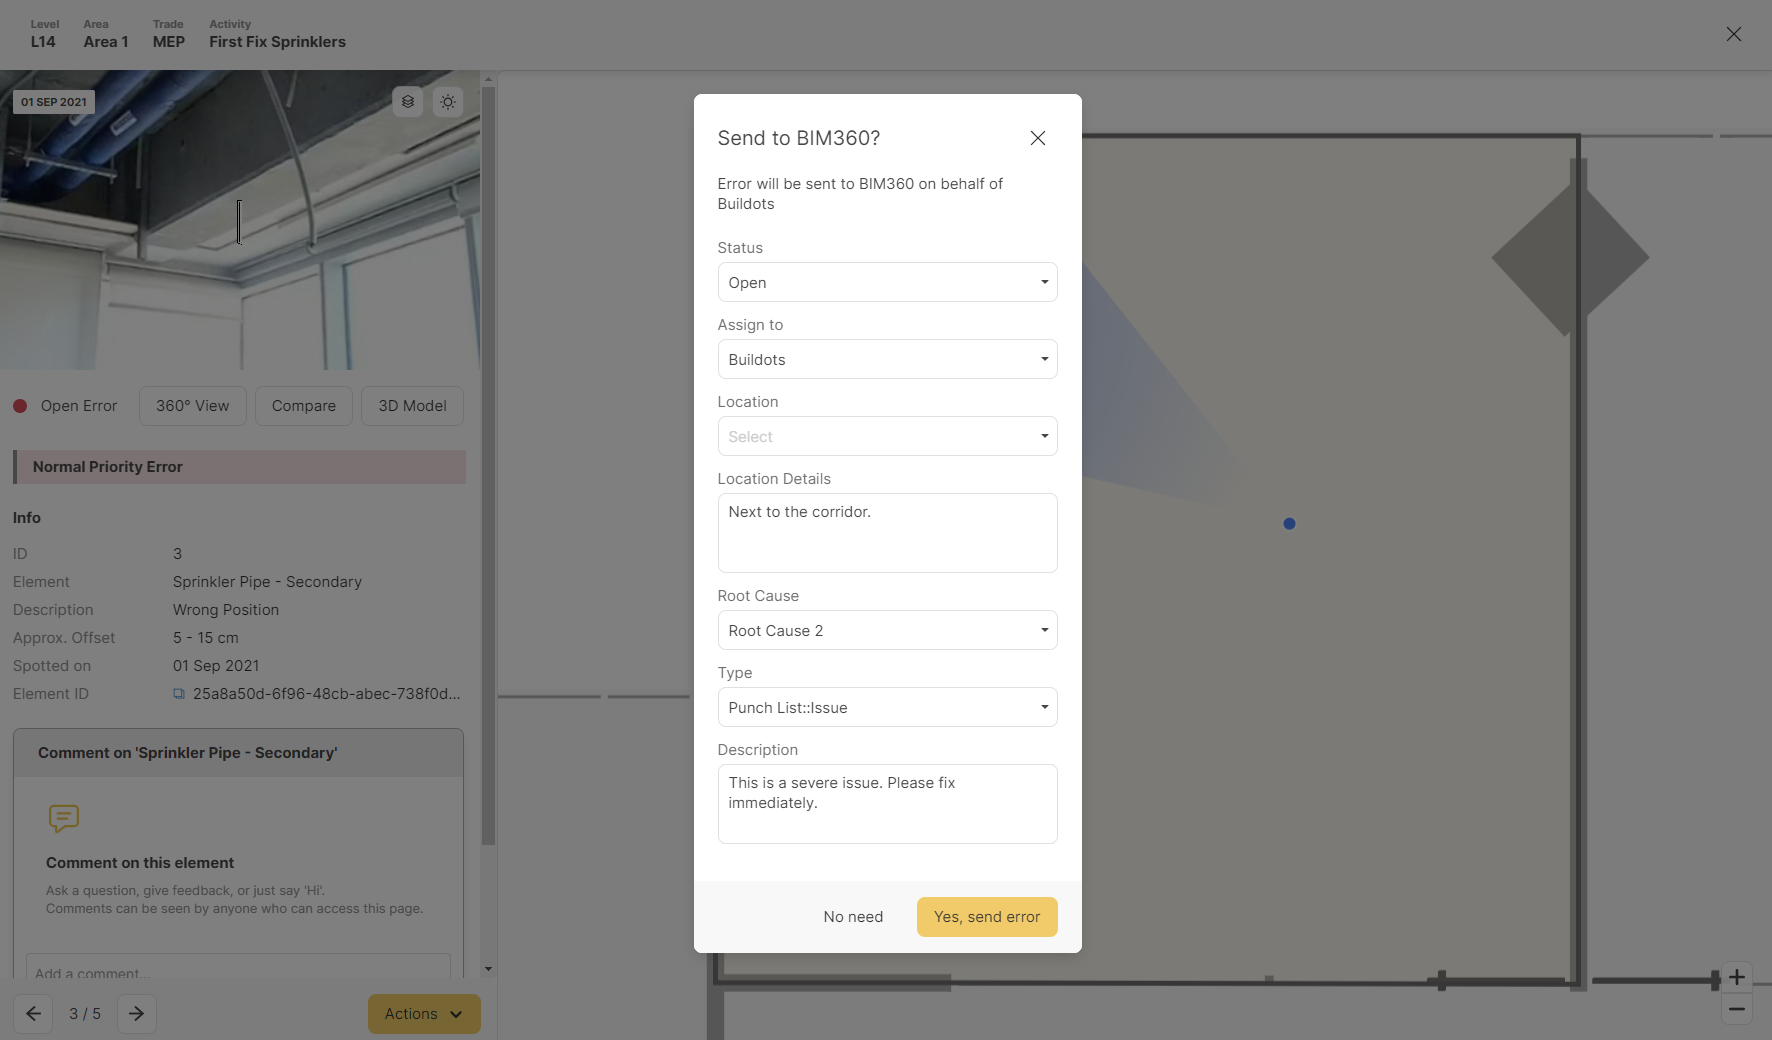The height and width of the screenshot is (1040, 1772).
Task: Edit the Location Details text field
Action: [887, 533]
